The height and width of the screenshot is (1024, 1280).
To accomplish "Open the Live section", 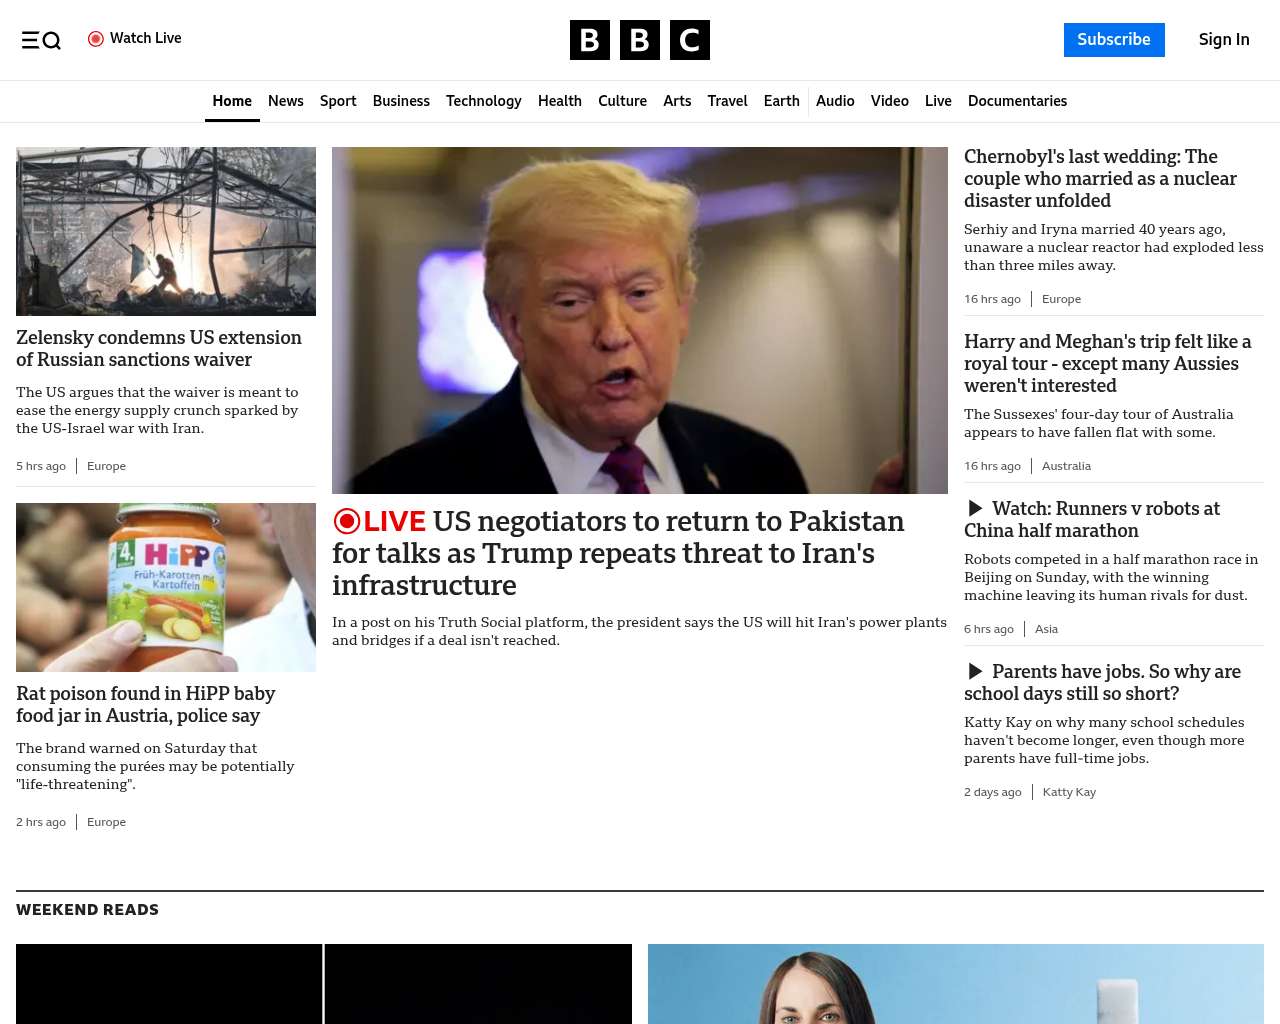I will click(x=938, y=101).
